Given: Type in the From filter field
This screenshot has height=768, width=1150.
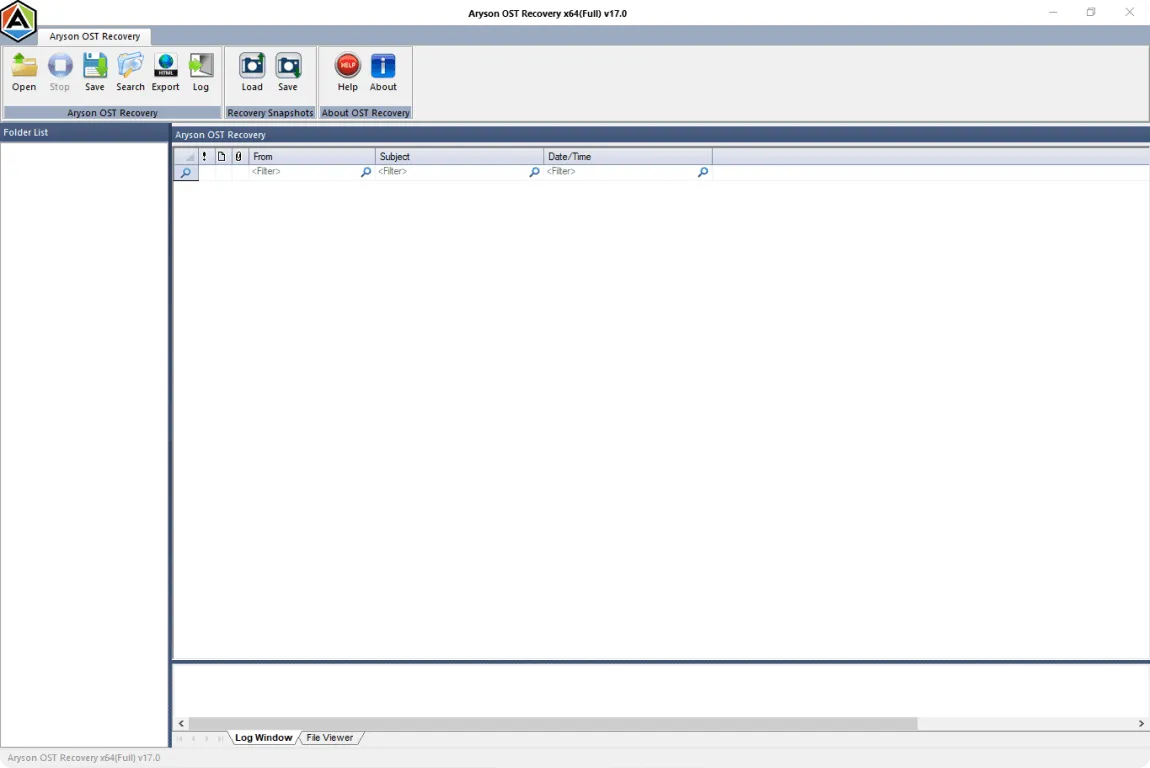Looking at the screenshot, I should click(300, 171).
